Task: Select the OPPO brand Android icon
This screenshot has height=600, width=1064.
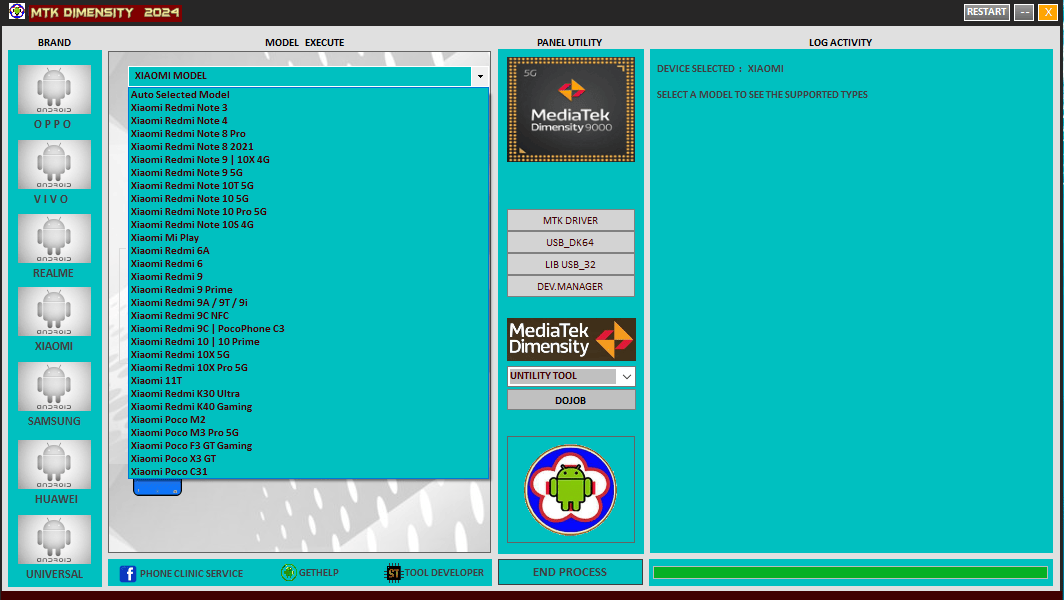Action: (x=54, y=89)
